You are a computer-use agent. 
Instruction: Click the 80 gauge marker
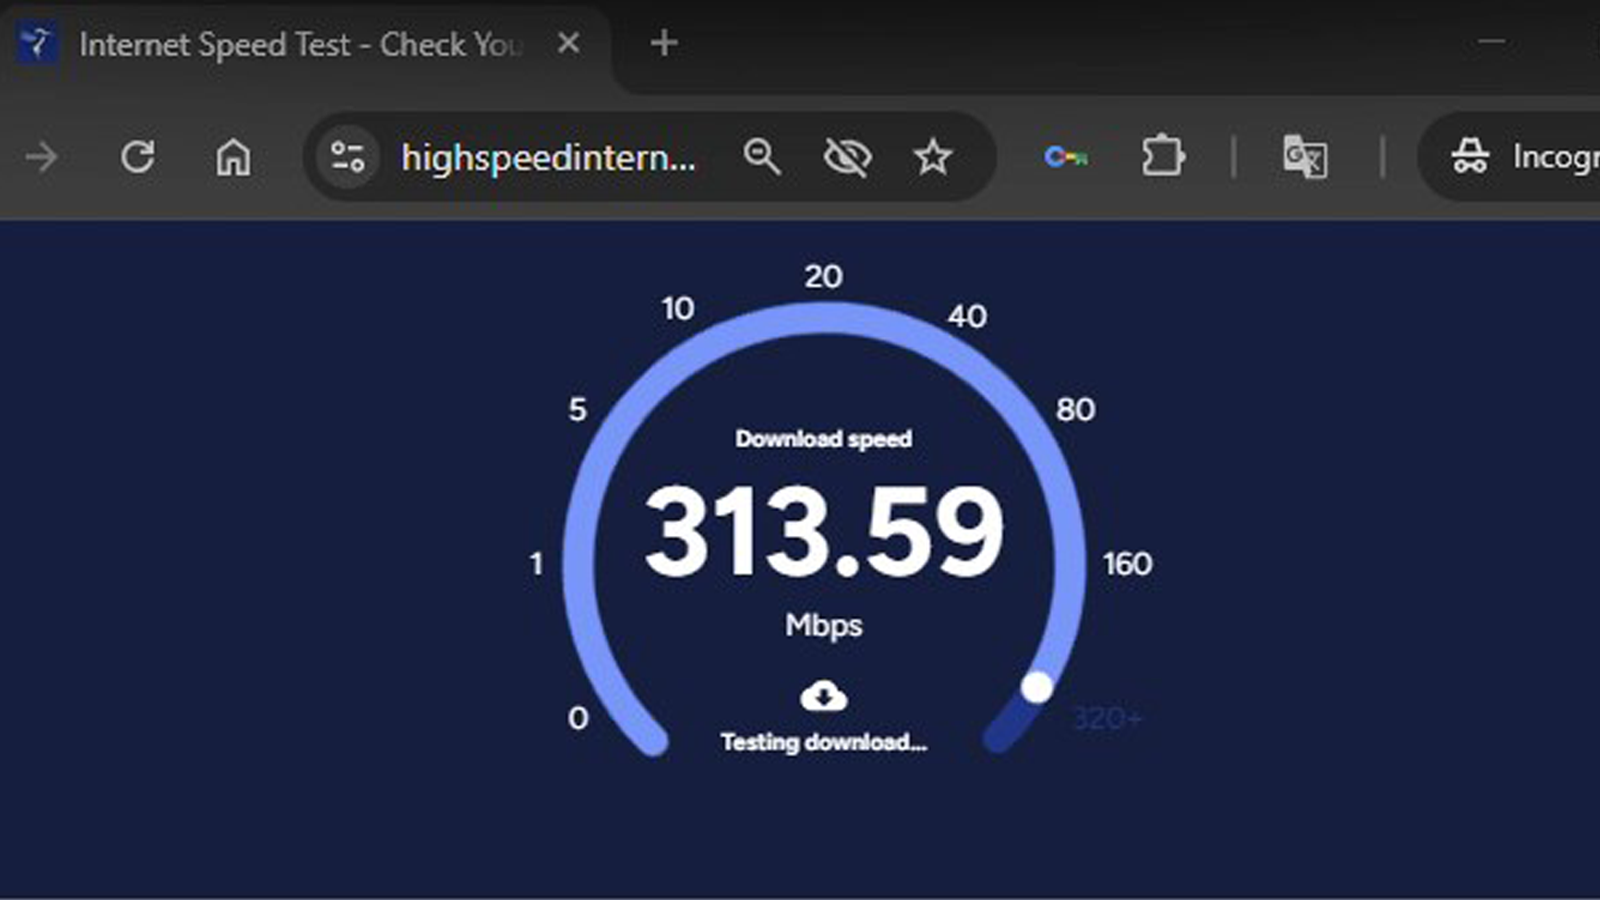click(x=1076, y=409)
